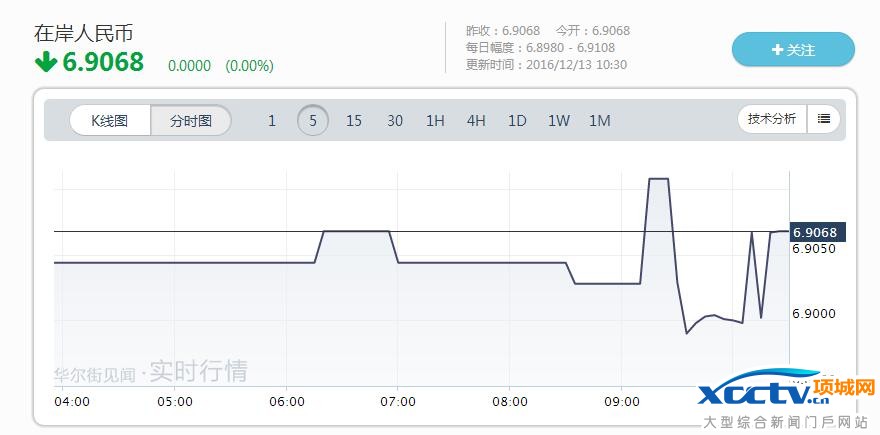Screen dimensions: 880x435
Task: Click the 华尔街见闻 实时行情 watermark
Action: 150,372
